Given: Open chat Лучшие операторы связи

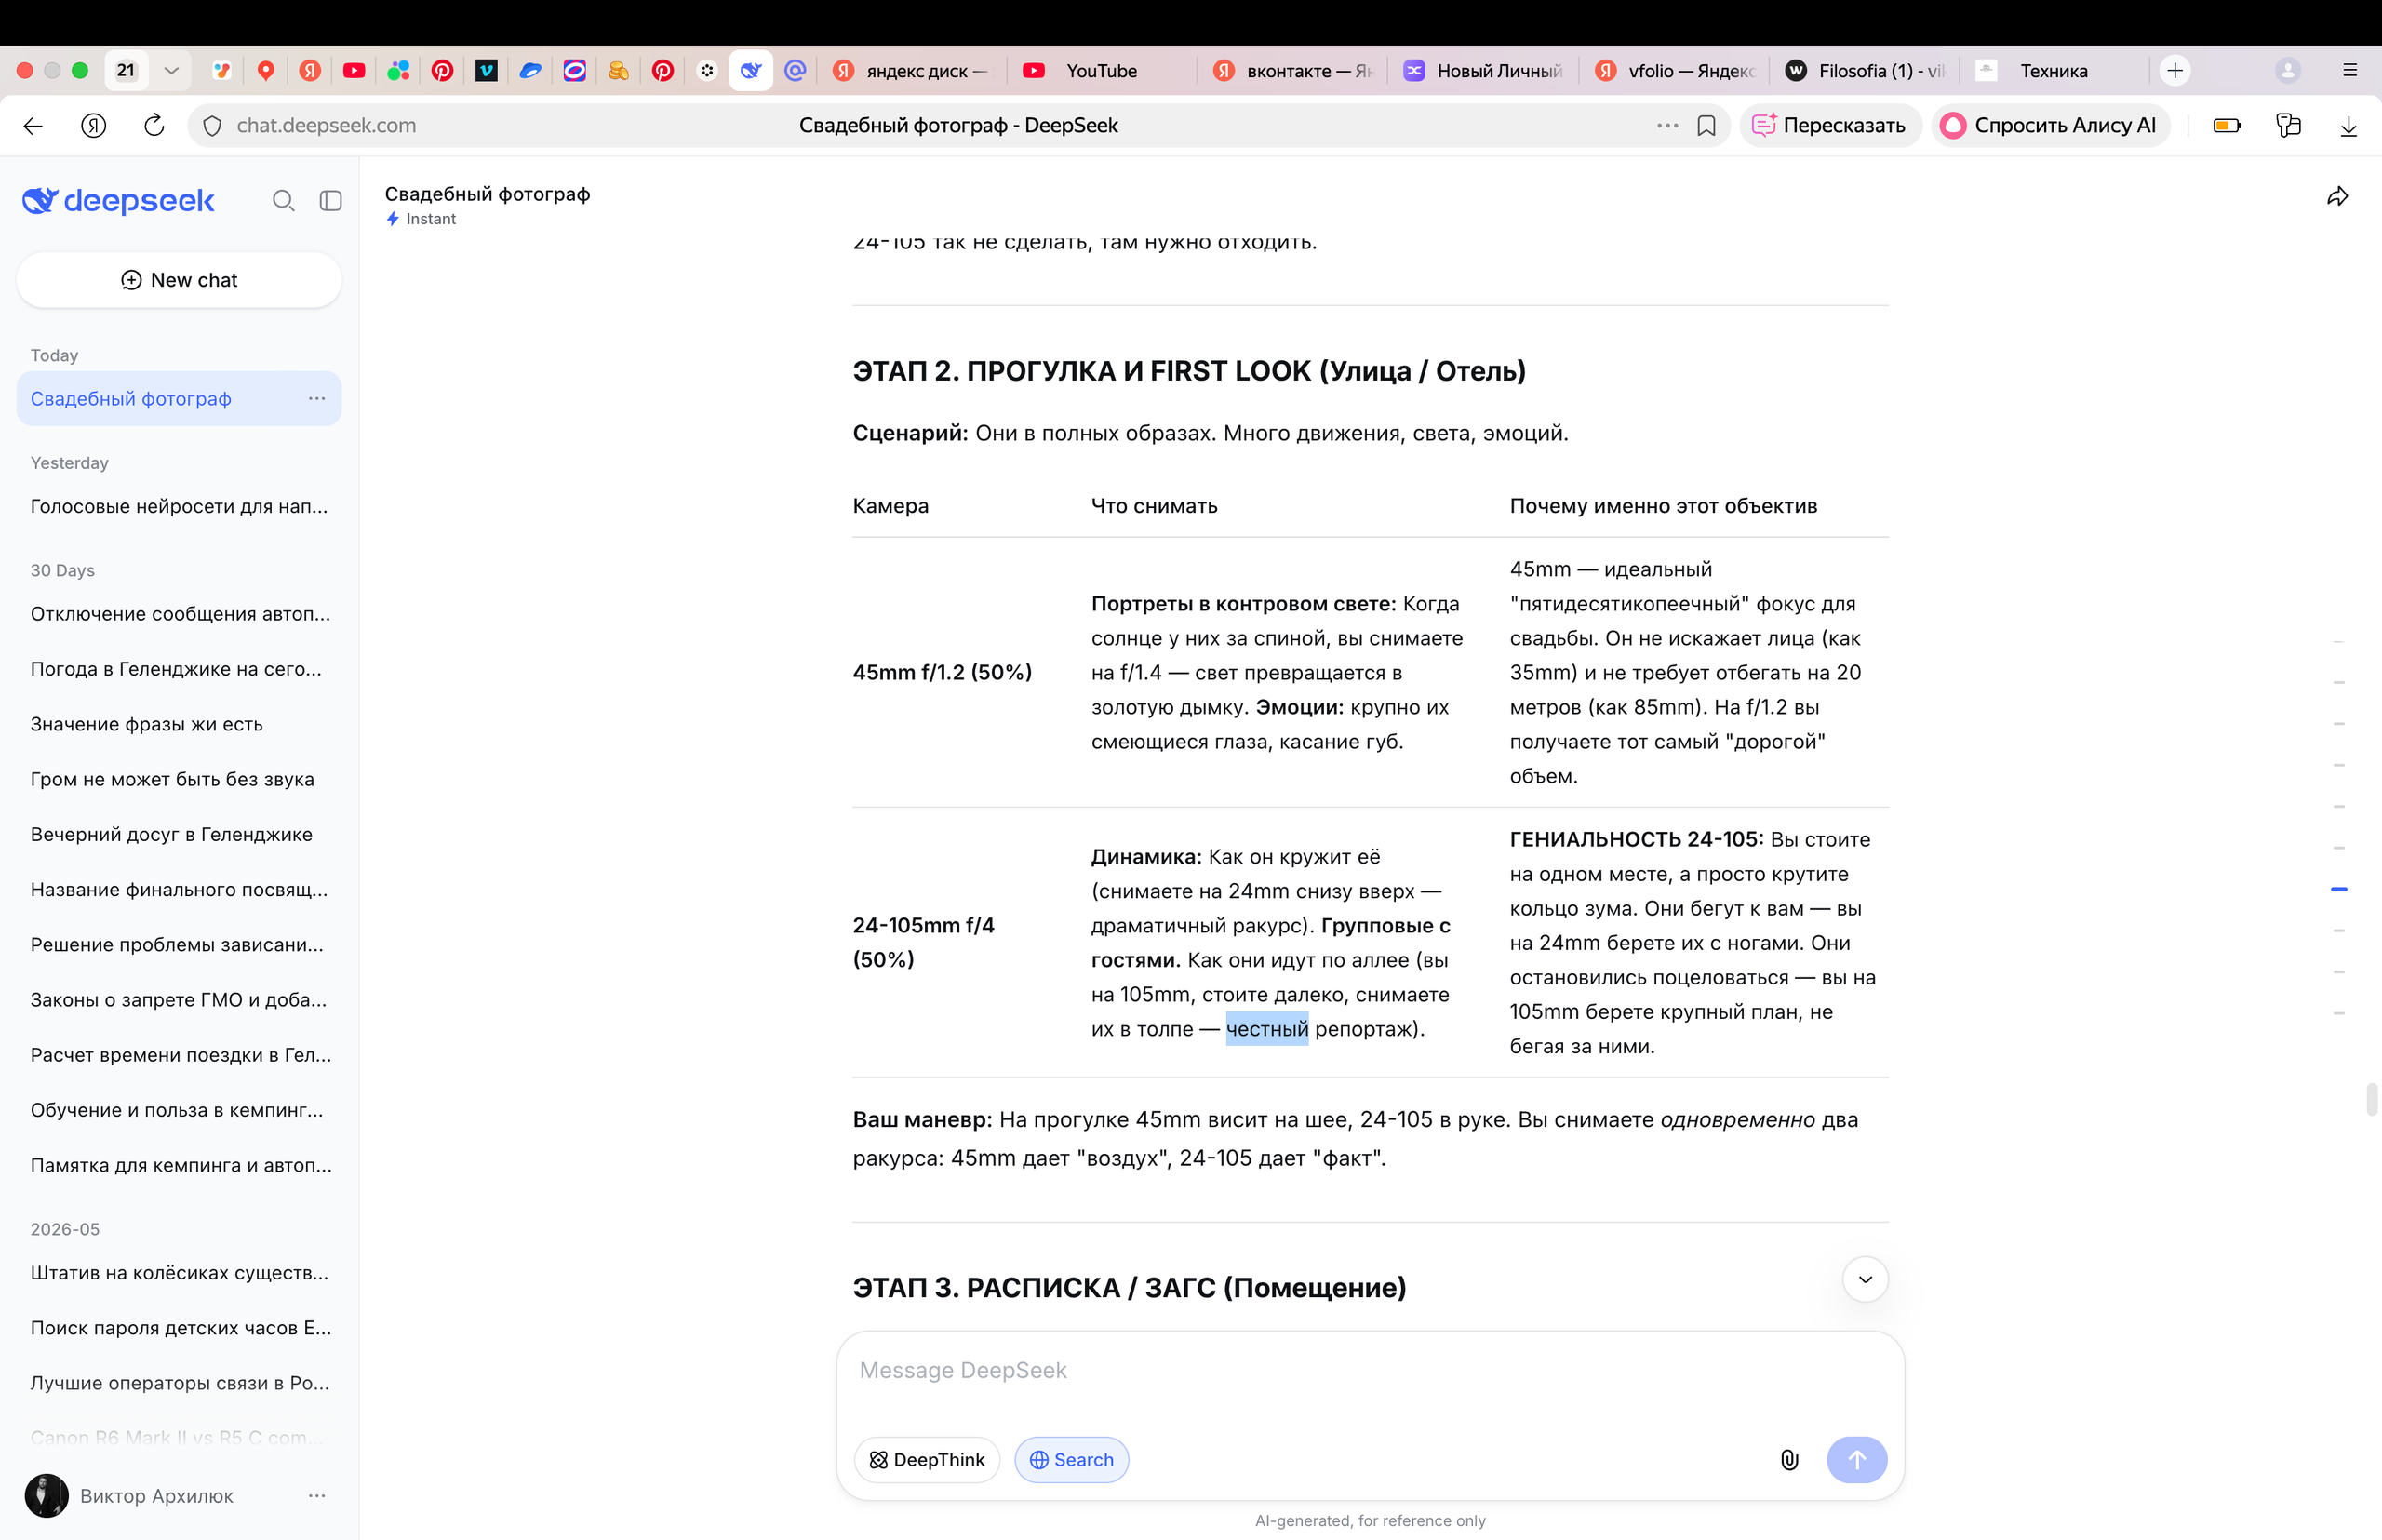Looking at the screenshot, I should point(179,1384).
